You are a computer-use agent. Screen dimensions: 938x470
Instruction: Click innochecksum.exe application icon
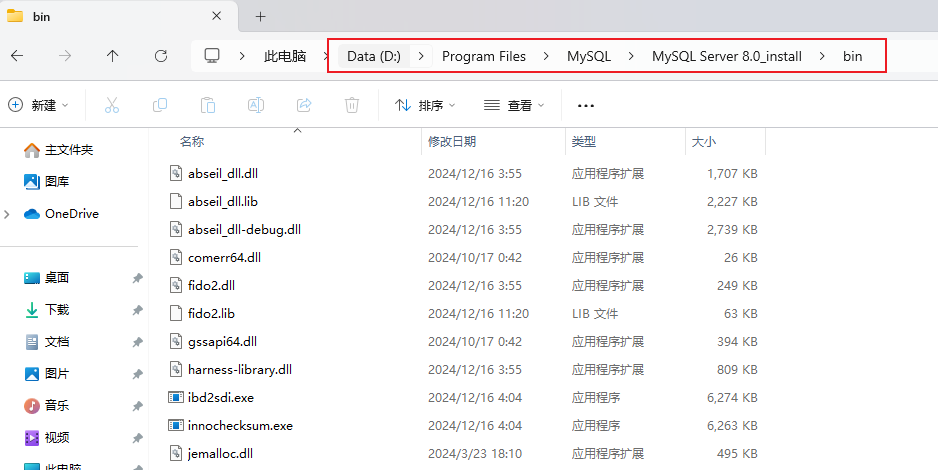click(x=175, y=425)
